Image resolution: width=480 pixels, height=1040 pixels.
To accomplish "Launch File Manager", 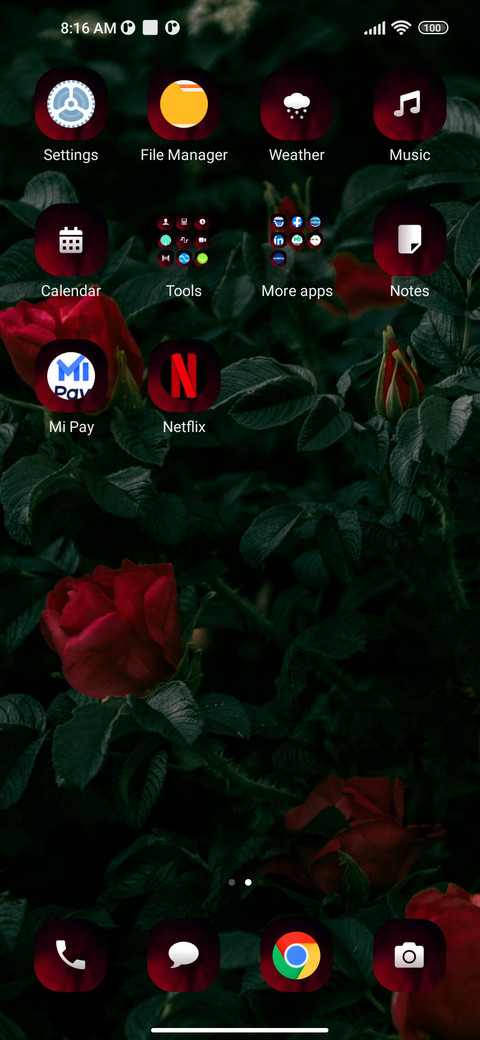I will coord(184,104).
